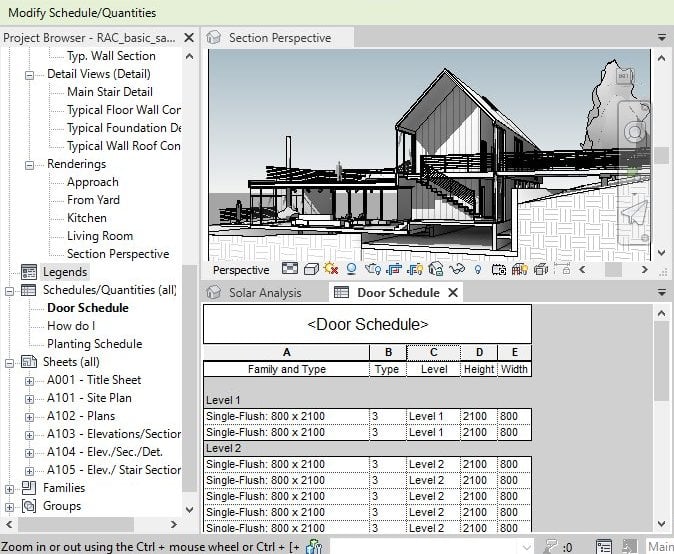The width and height of the screenshot is (674, 554).
Task: Expand the A102 - Plans node
Action: pyautogui.click(x=29, y=417)
